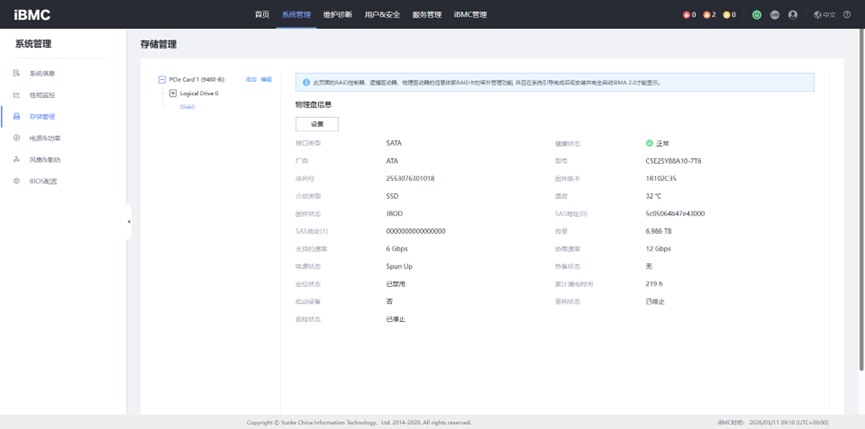Collapse the left sidebar with the arrow handle

[128, 221]
